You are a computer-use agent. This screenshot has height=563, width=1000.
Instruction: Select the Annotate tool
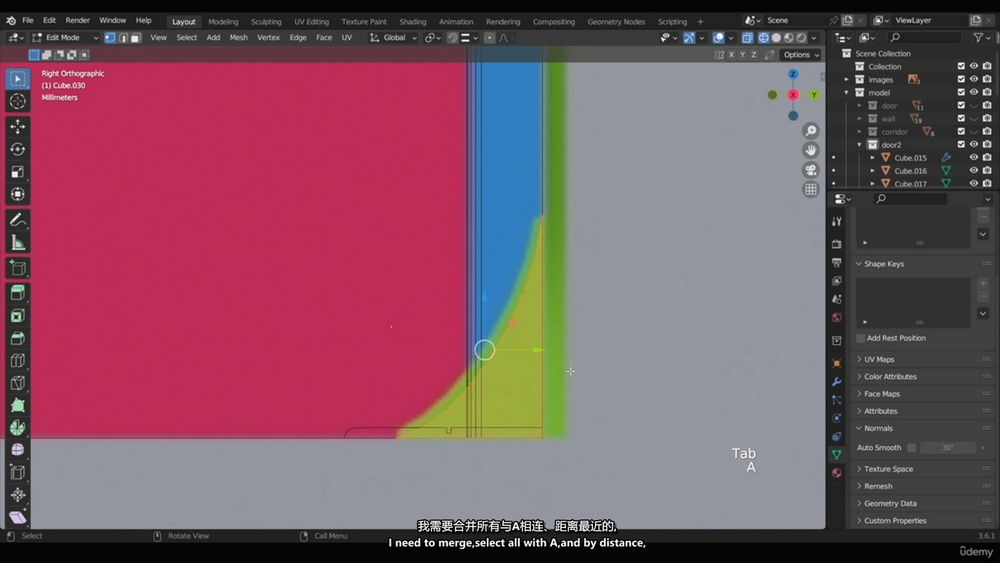pos(17,220)
